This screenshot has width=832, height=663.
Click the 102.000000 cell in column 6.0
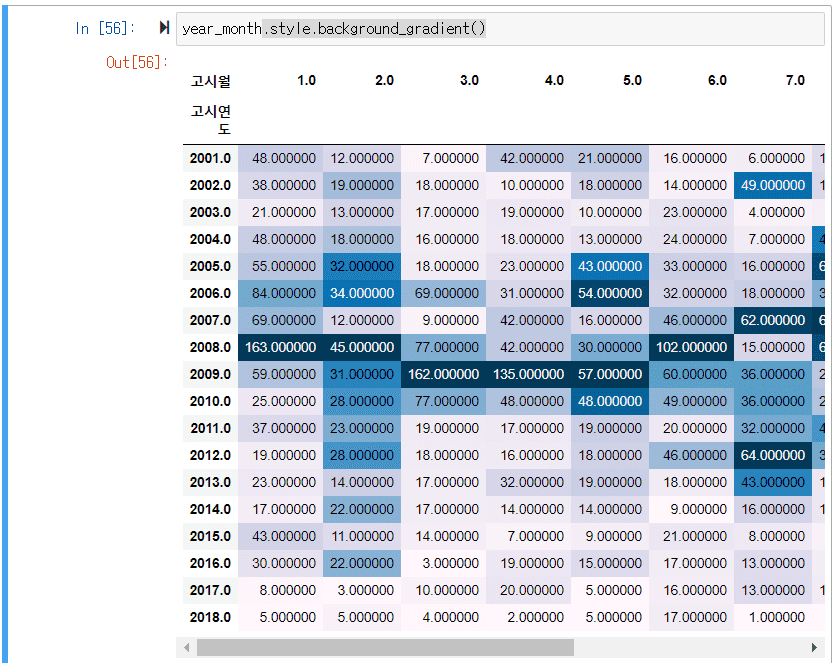[x=691, y=347]
